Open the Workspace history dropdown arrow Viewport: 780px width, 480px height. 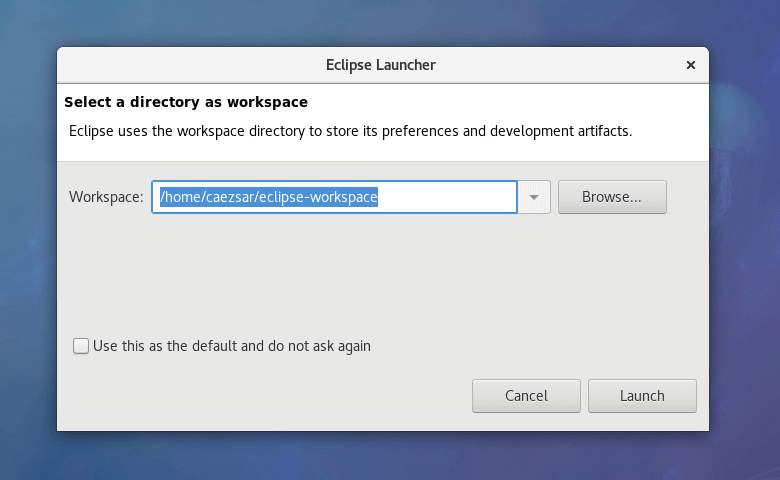click(x=534, y=197)
